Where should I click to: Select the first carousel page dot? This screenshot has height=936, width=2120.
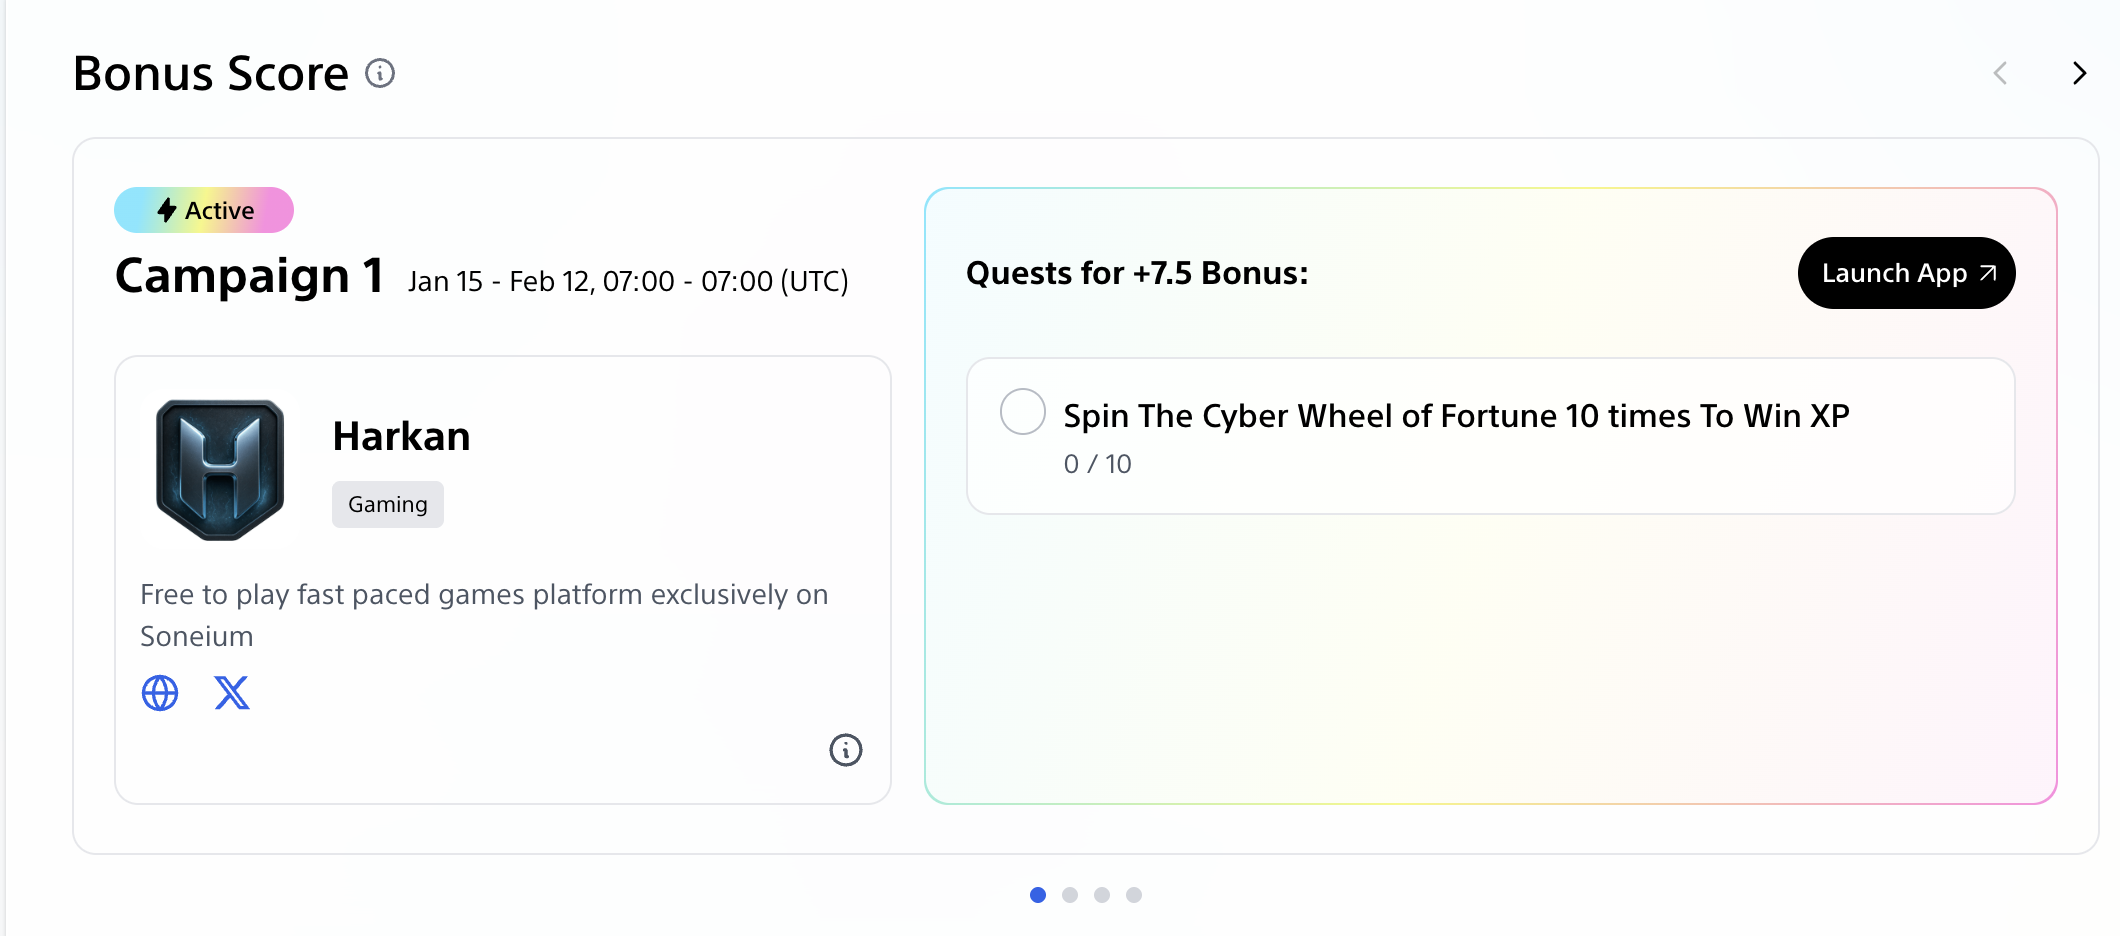(x=1038, y=895)
